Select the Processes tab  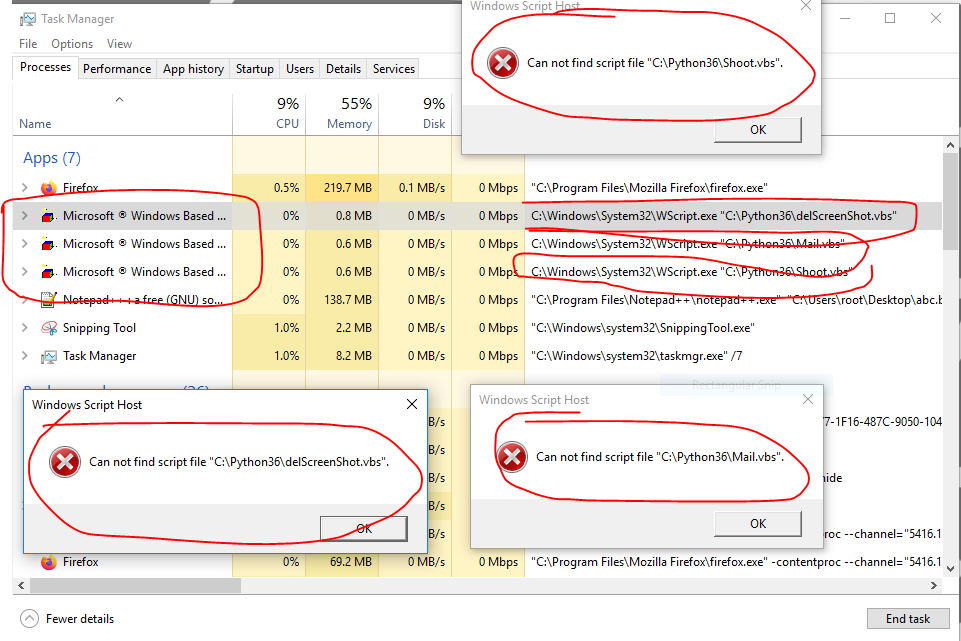click(x=45, y=67)
